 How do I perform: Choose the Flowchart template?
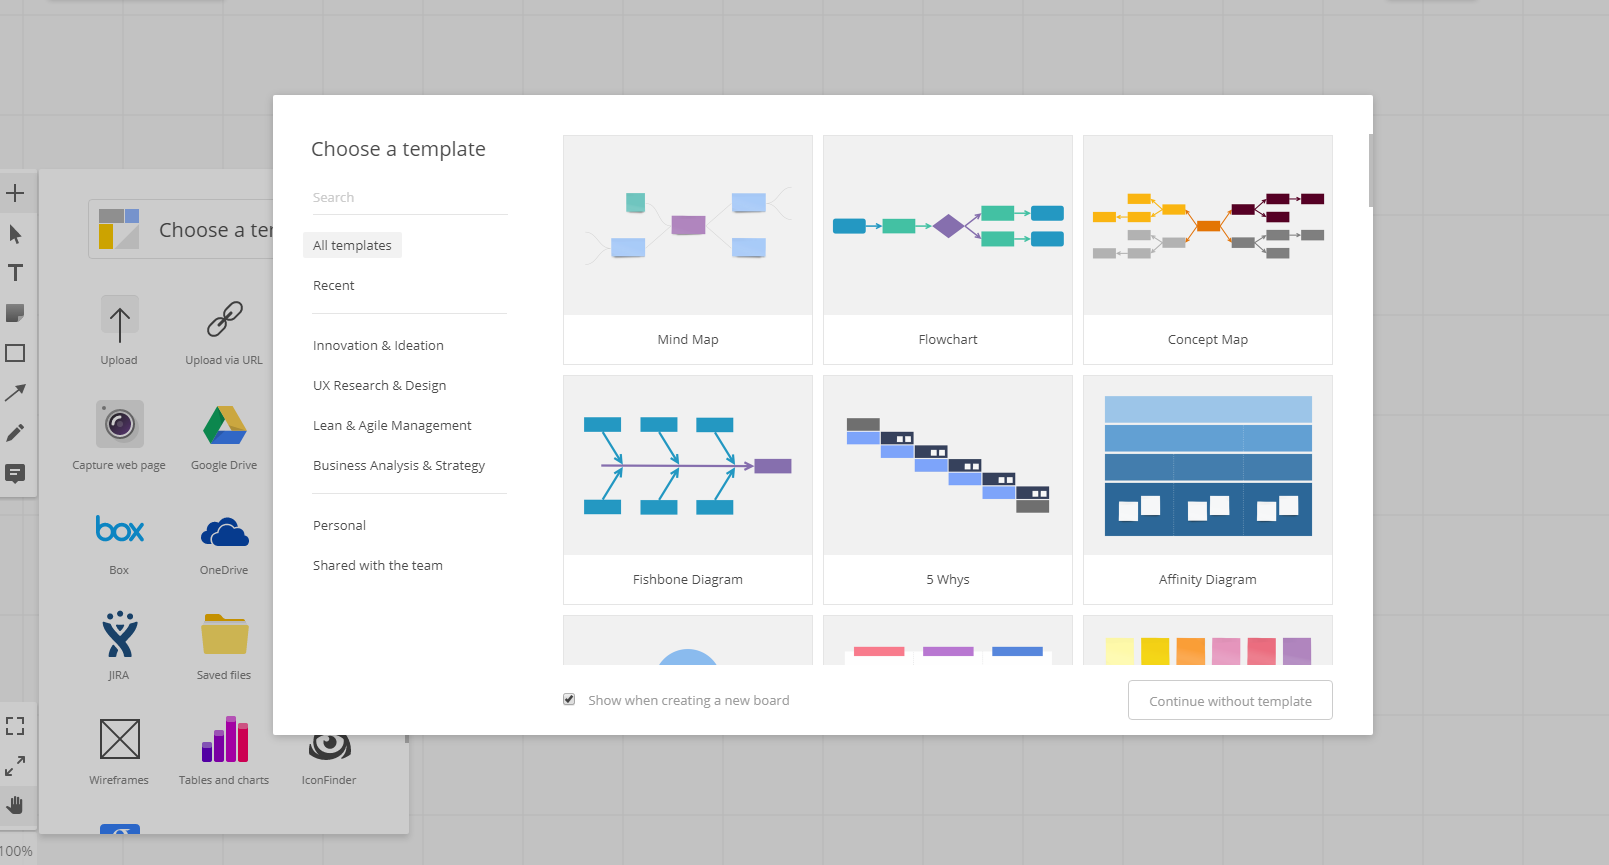coord(947,250)
